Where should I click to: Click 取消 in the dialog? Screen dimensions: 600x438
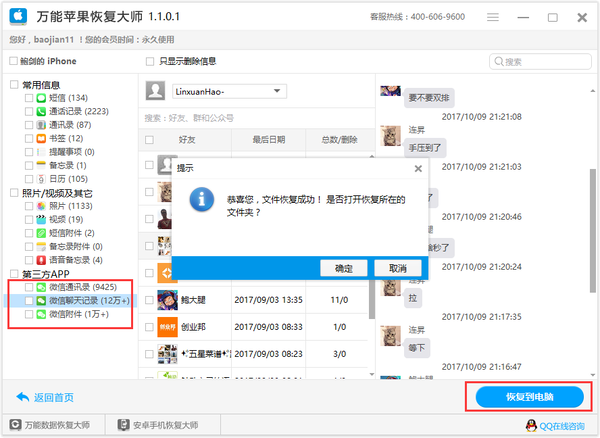(x=398, y=268)
